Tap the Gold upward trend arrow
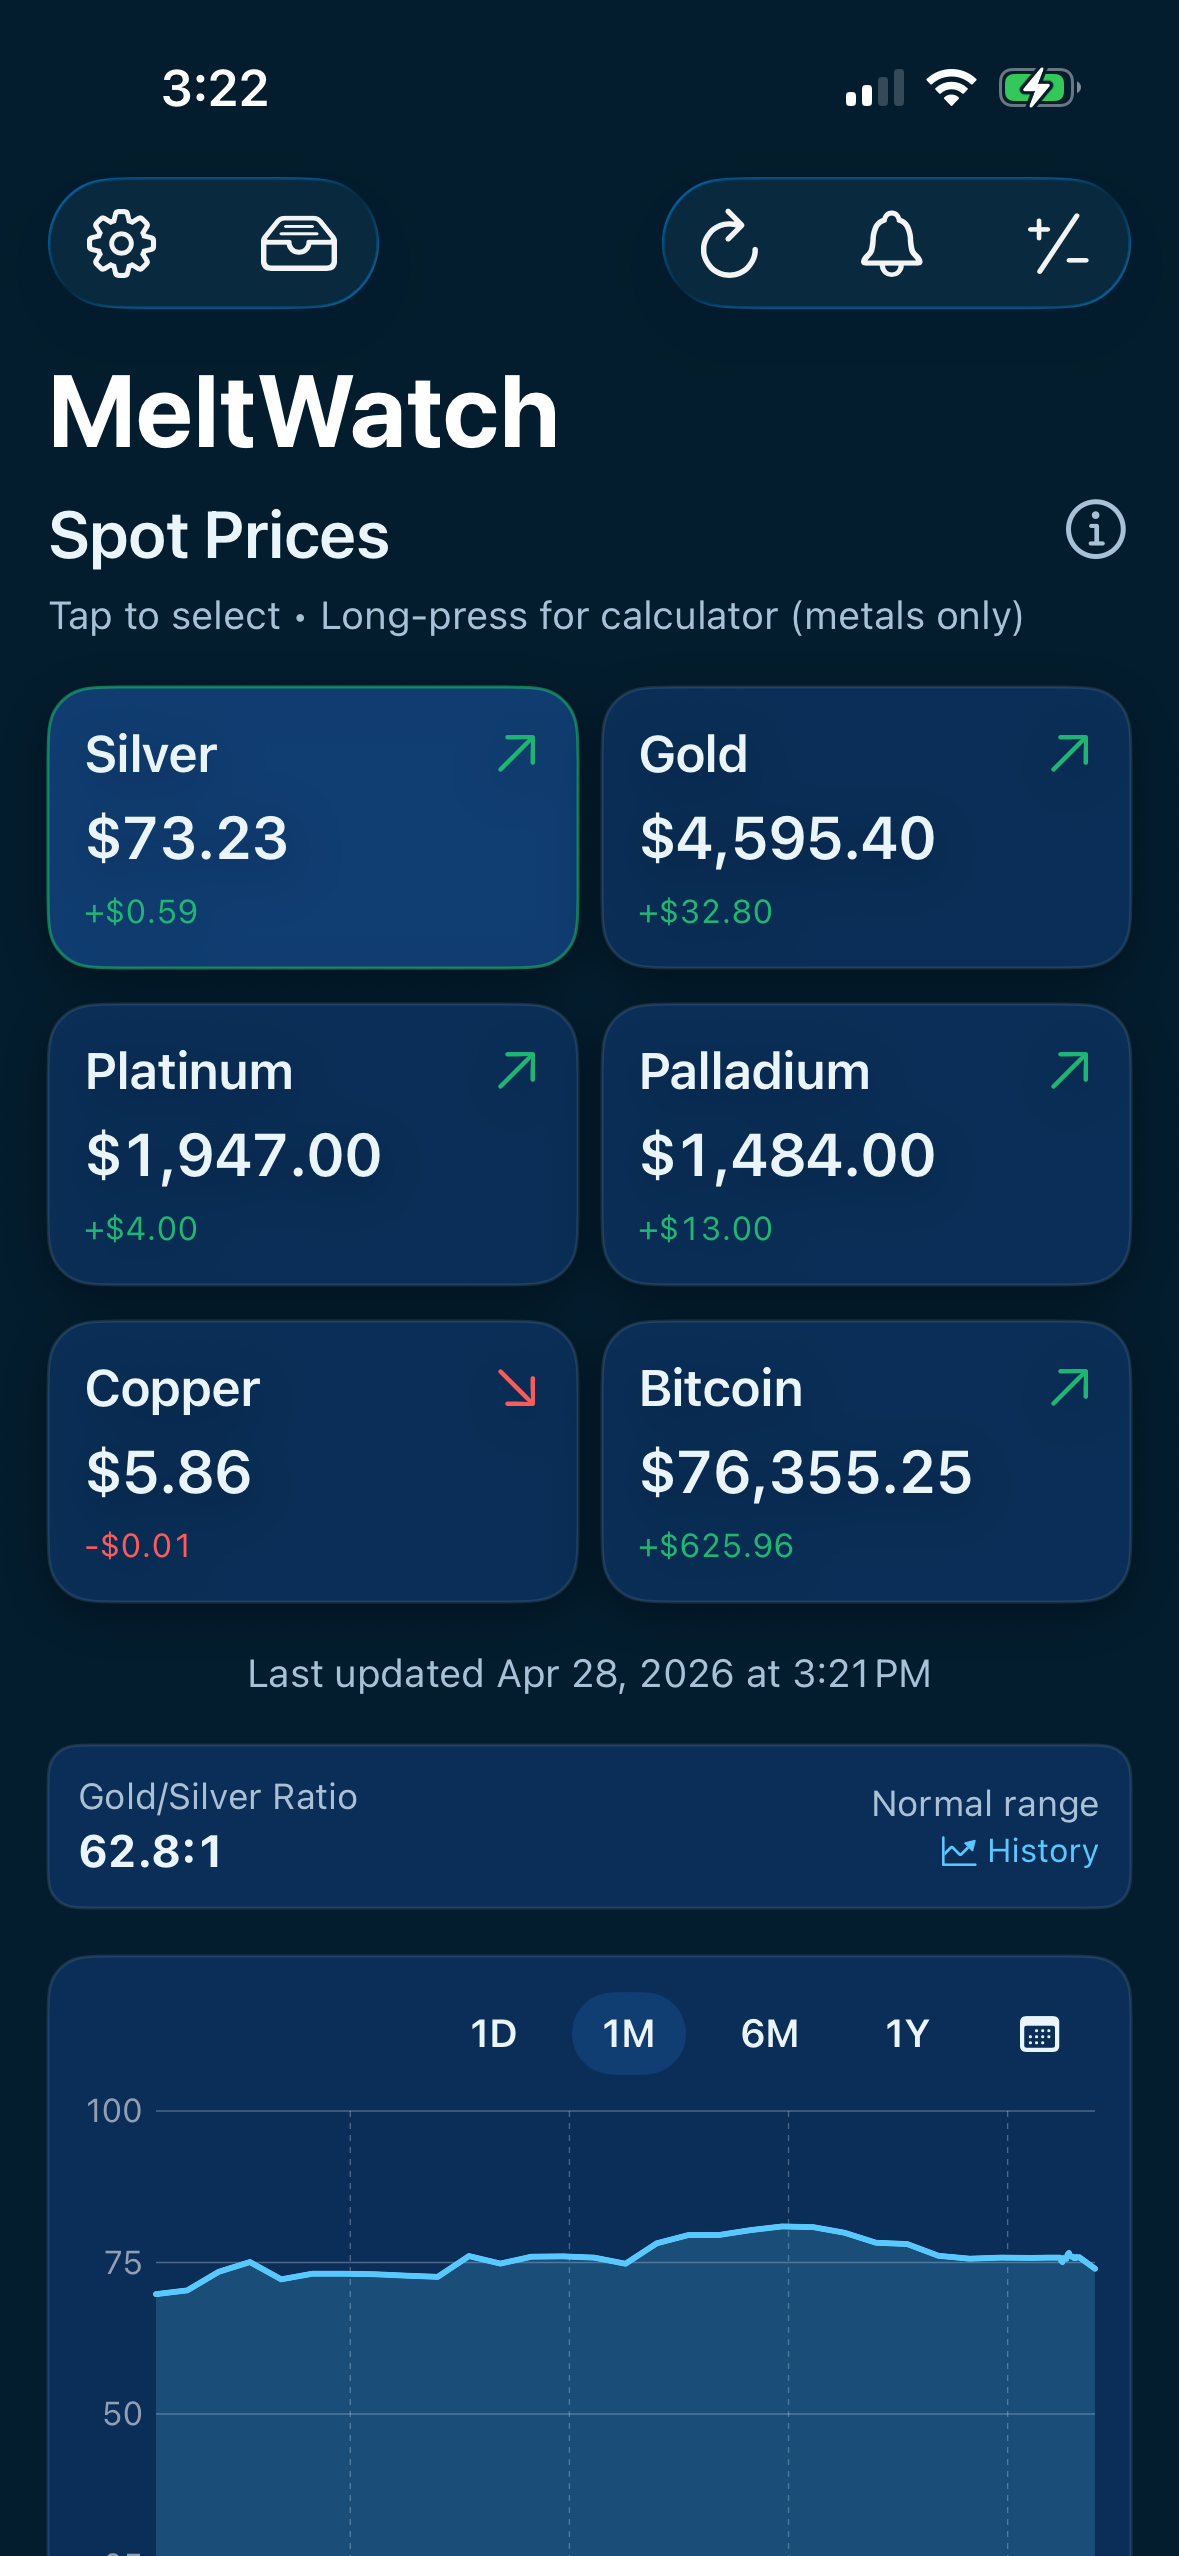This screenshot has height=2556, width=1179. tap(1070, 754)
